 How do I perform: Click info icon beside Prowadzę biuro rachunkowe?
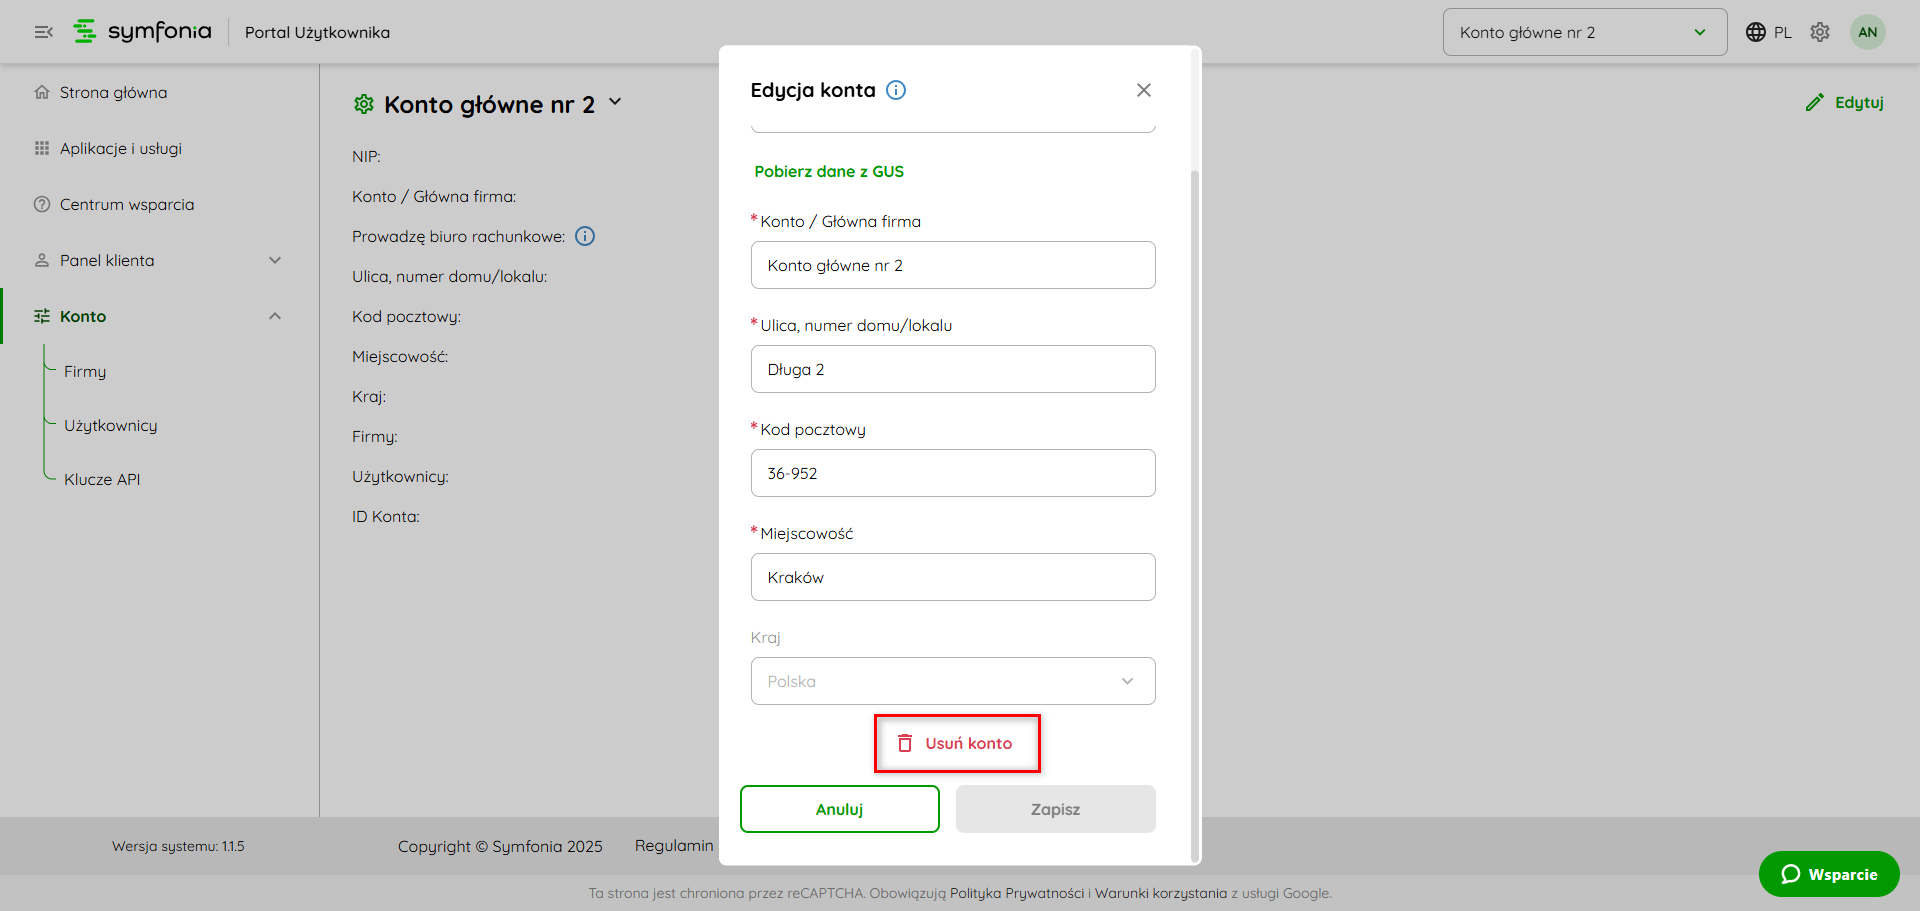[x=585, y=236]
